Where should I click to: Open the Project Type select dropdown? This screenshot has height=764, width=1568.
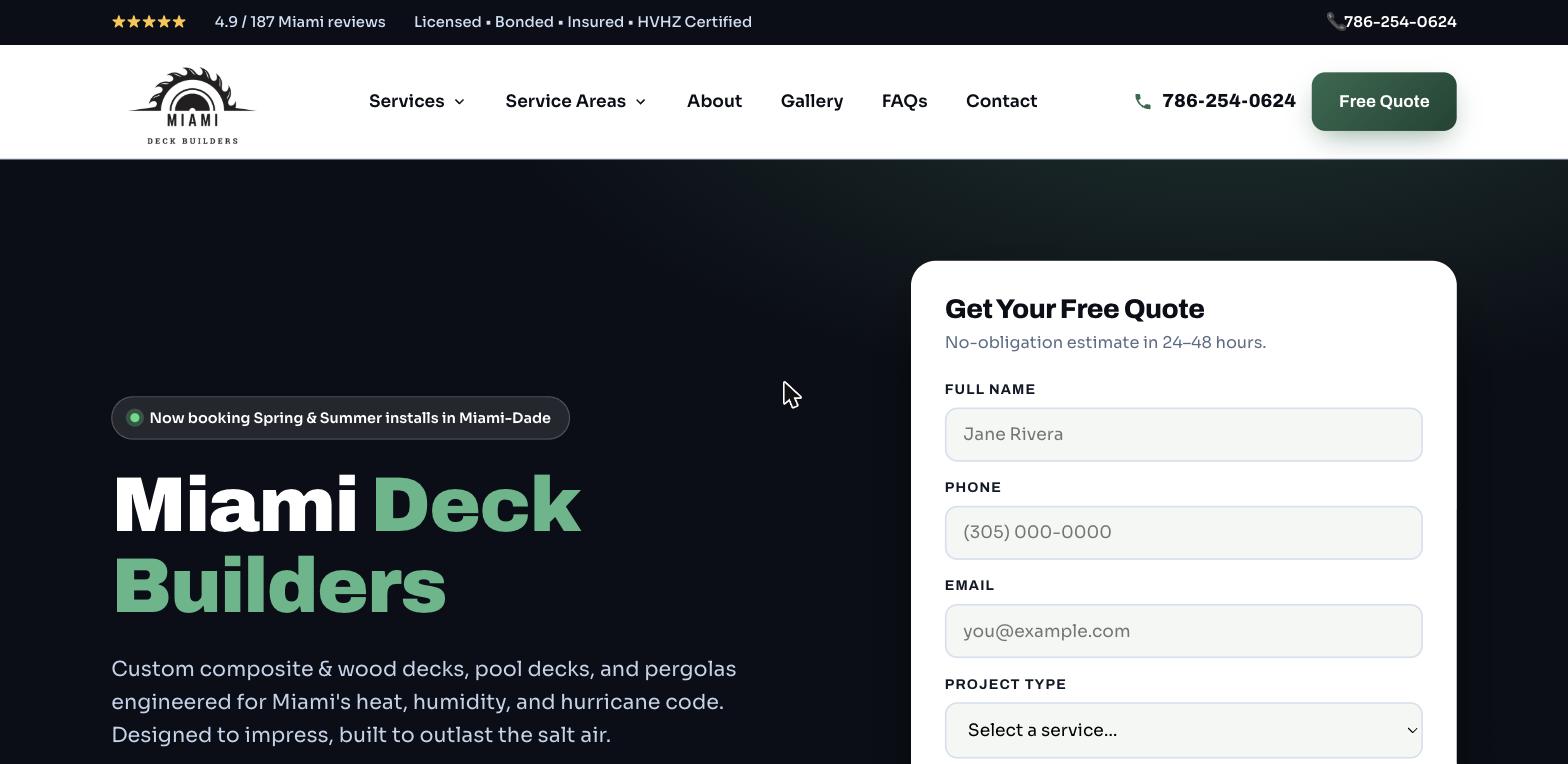1183,730
